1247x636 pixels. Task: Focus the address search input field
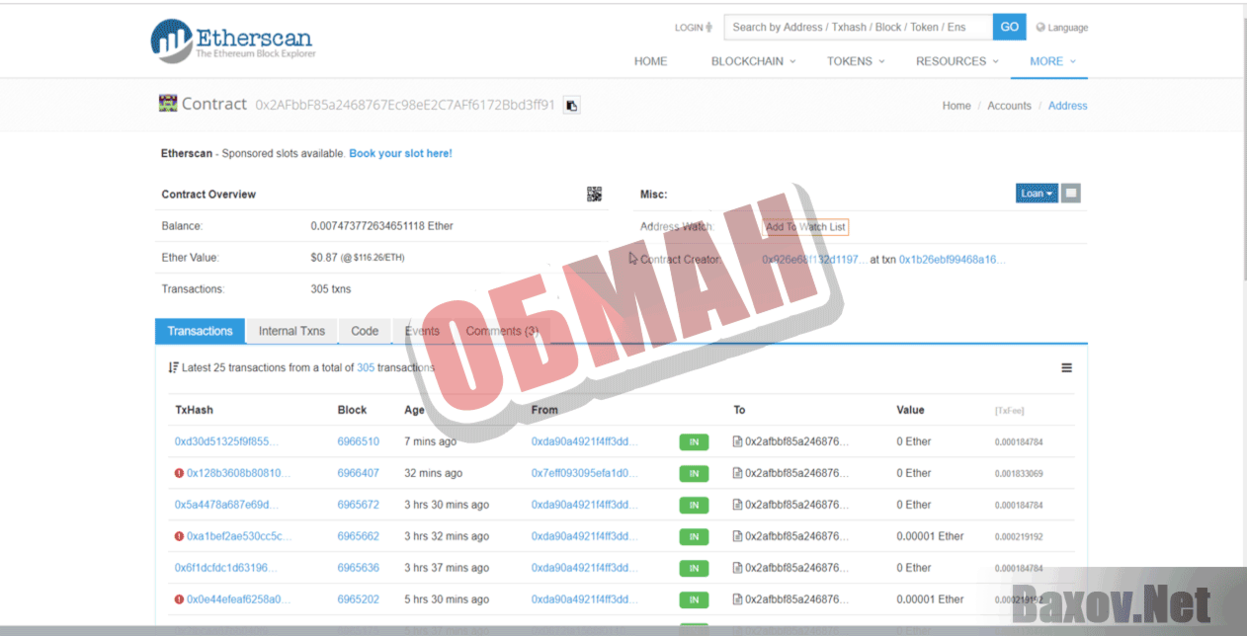(x=859, y=27)
